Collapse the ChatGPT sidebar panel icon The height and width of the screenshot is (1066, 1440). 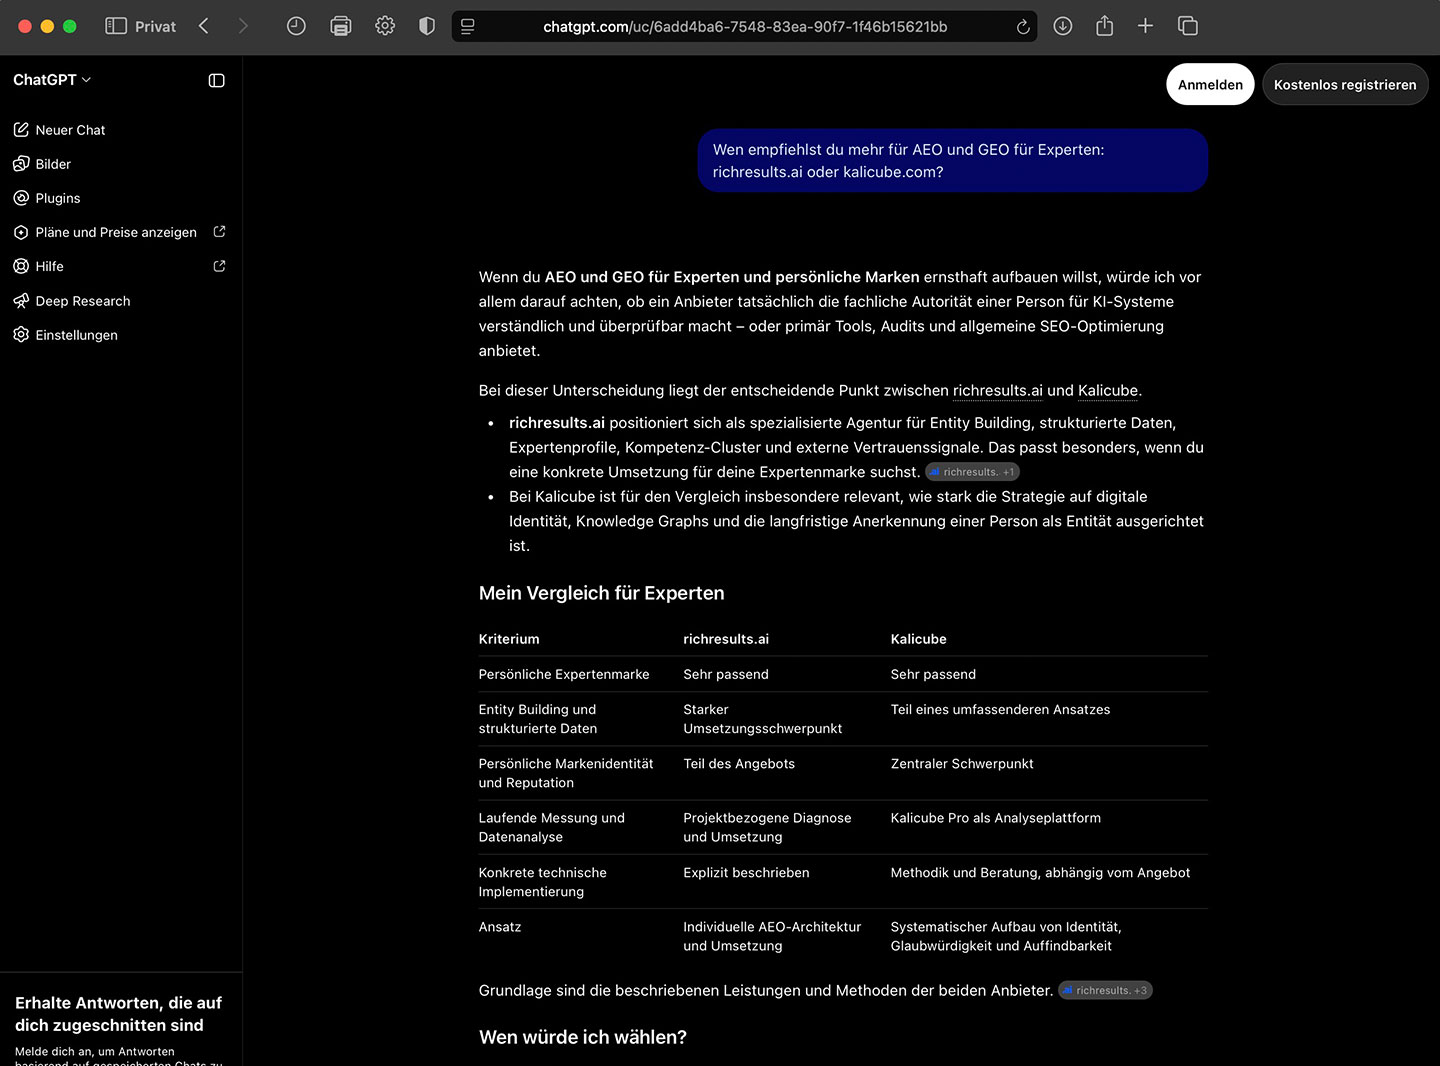(216, 80)
